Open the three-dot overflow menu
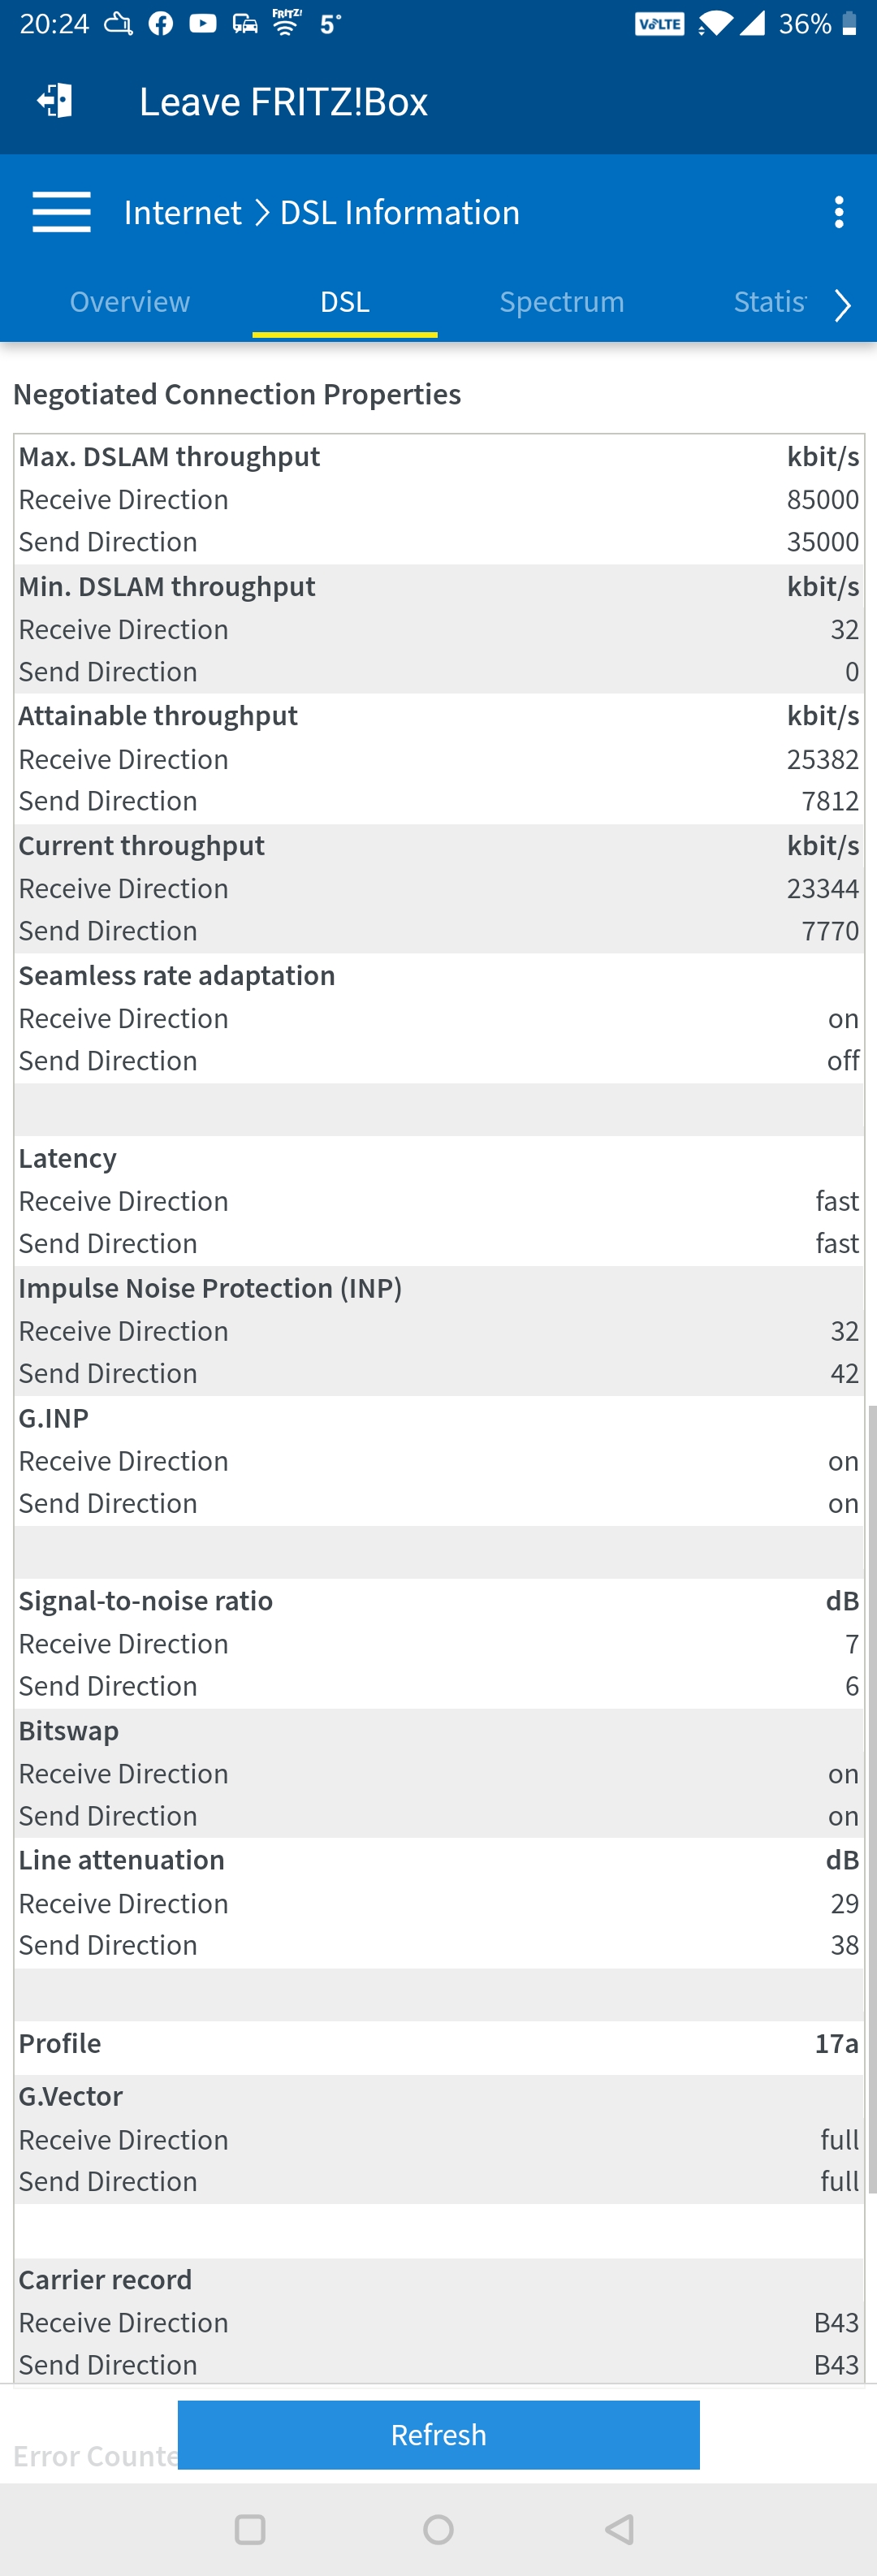Viewport: 877px width, 2576px height. (838, 212)
